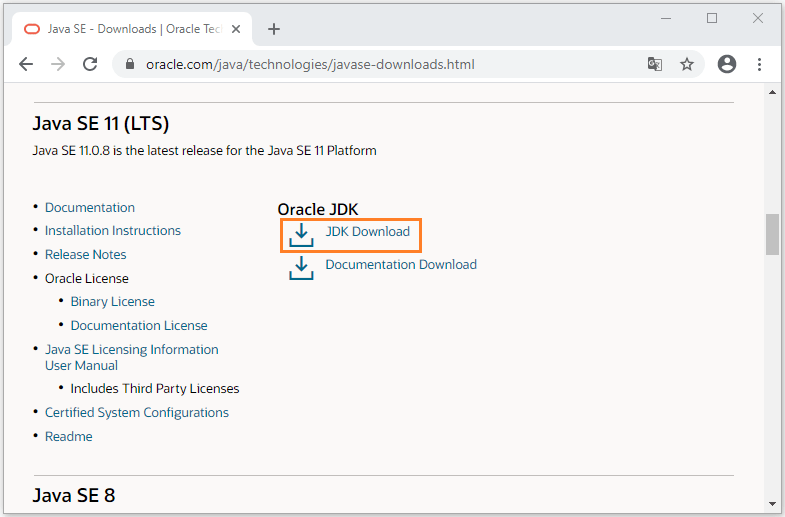
Task: Open the Installation Instructions link
Action: pos(113,231)
